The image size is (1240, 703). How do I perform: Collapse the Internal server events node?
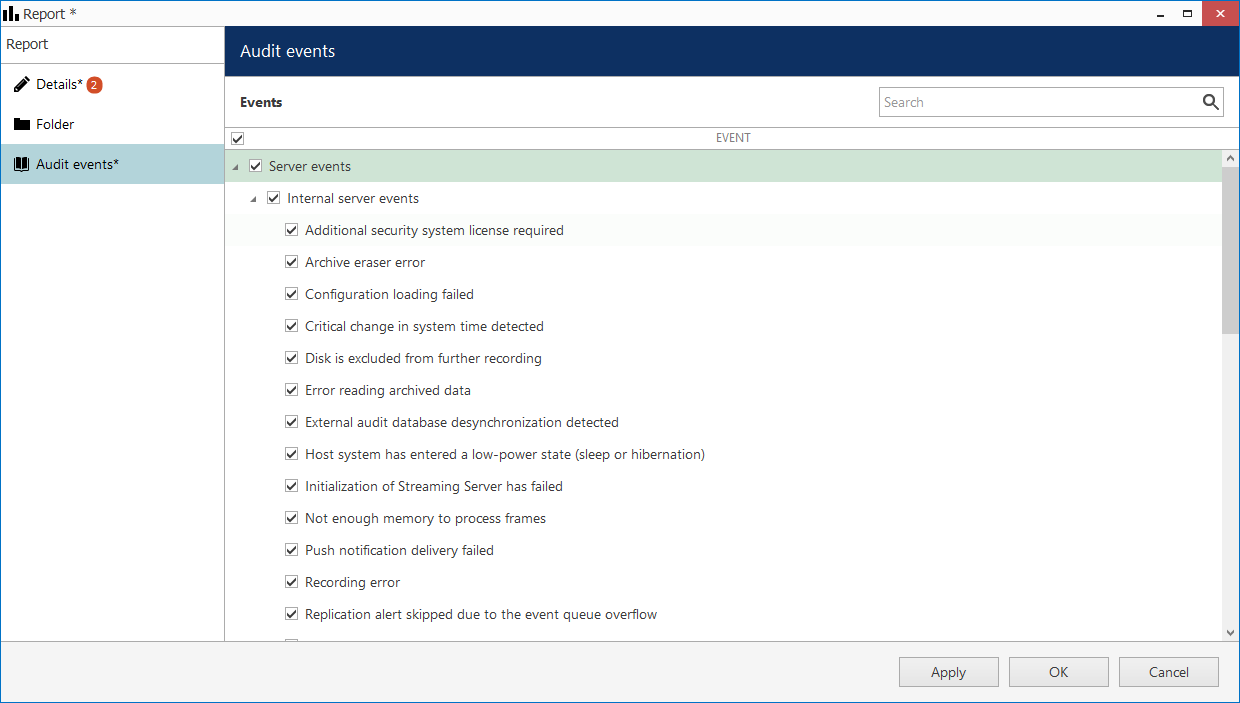pyautogui.click(x=253, y=199)
